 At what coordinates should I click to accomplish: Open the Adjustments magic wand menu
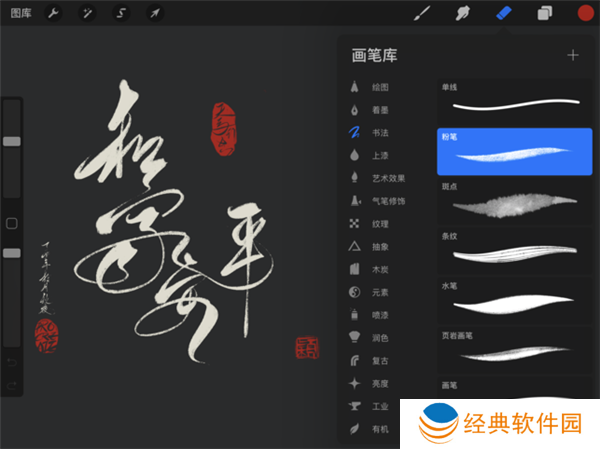click(86, 14)
